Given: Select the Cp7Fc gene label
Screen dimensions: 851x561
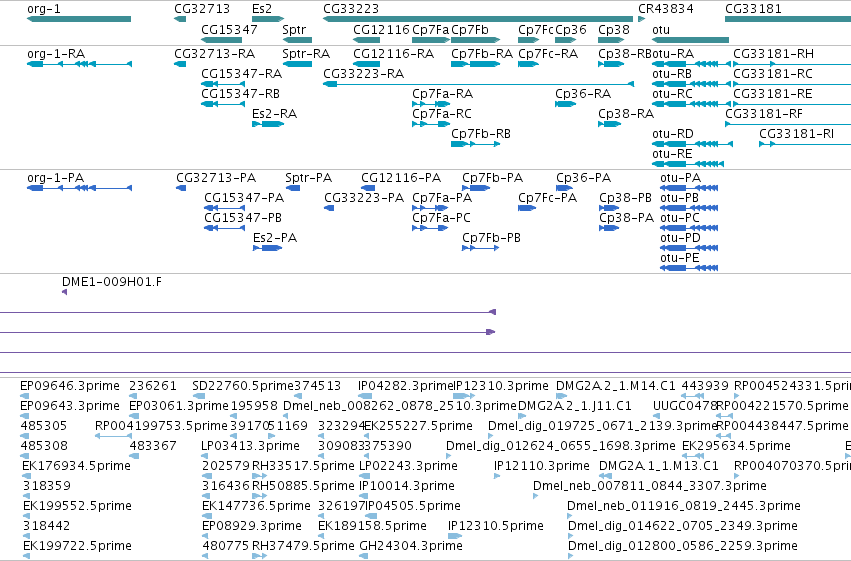Looking at the screenshot, I should pos(536,29).
